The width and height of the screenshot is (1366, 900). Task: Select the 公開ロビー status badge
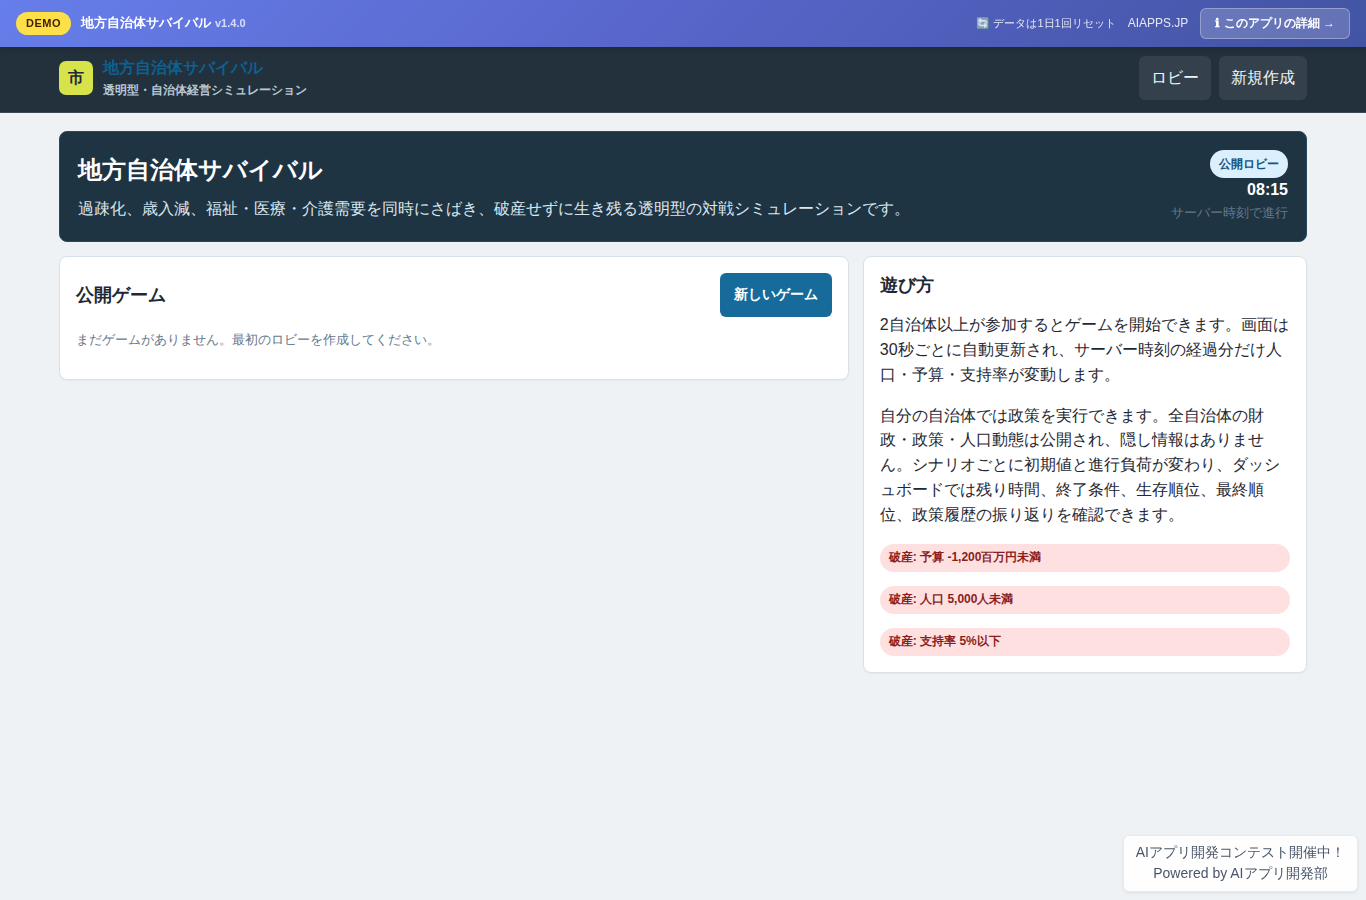pyautogui.click(x=1249, y=164)
